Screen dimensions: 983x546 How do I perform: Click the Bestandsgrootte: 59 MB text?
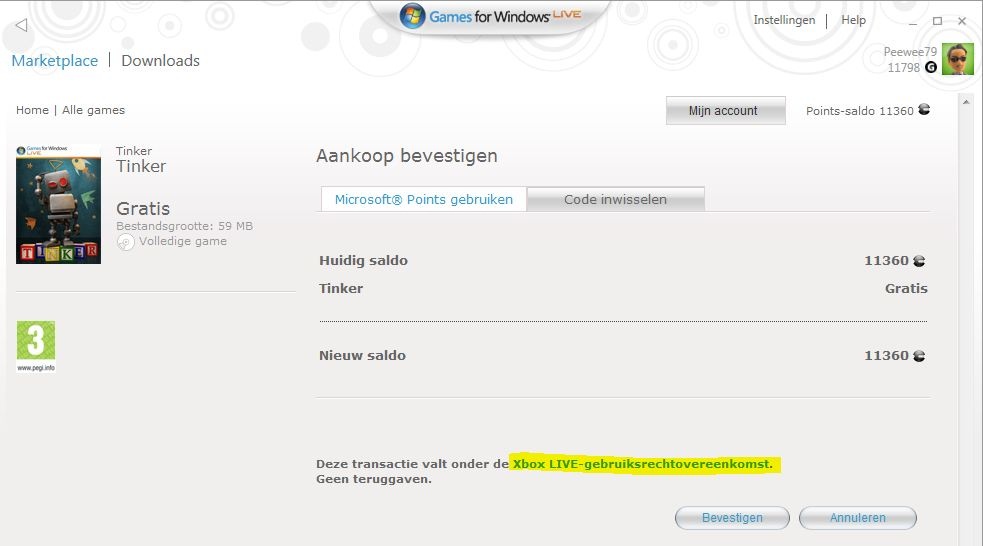pos(184,226)
